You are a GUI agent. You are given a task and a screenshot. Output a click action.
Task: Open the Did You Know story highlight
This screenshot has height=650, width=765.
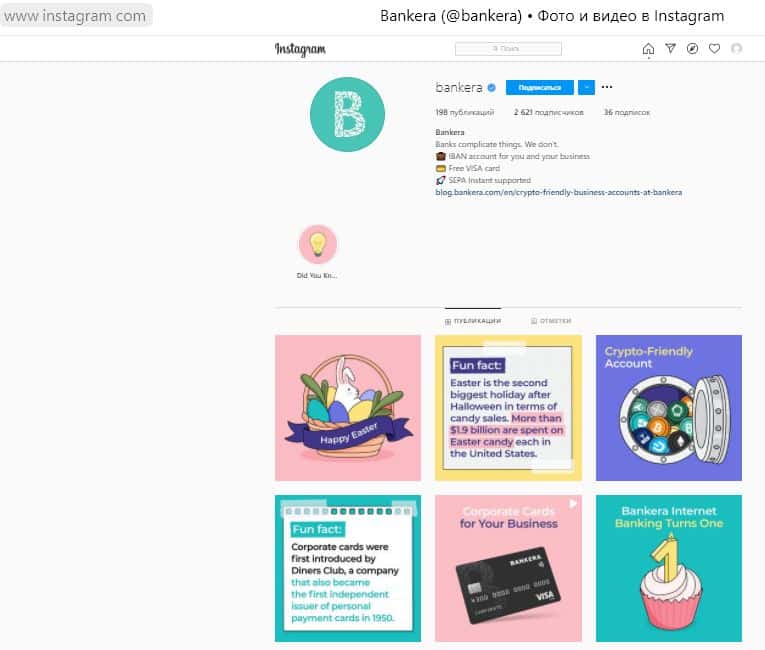pyautogui.click(x=318, y=244)
